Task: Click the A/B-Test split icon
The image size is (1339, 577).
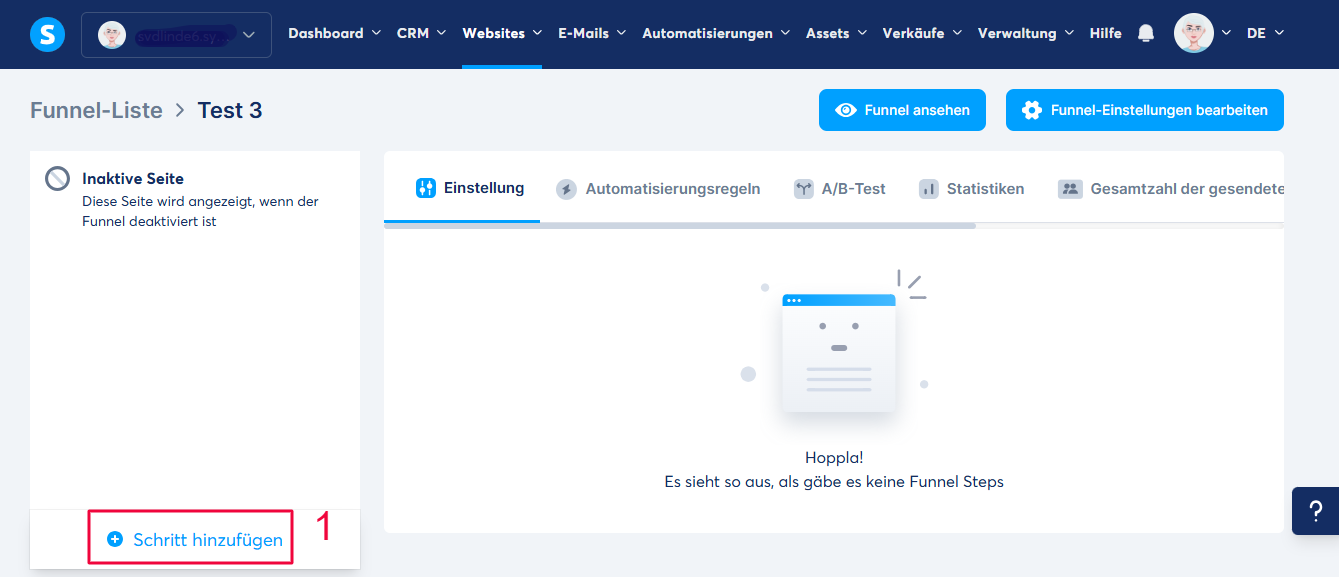Action: click(x=804, y=189)
